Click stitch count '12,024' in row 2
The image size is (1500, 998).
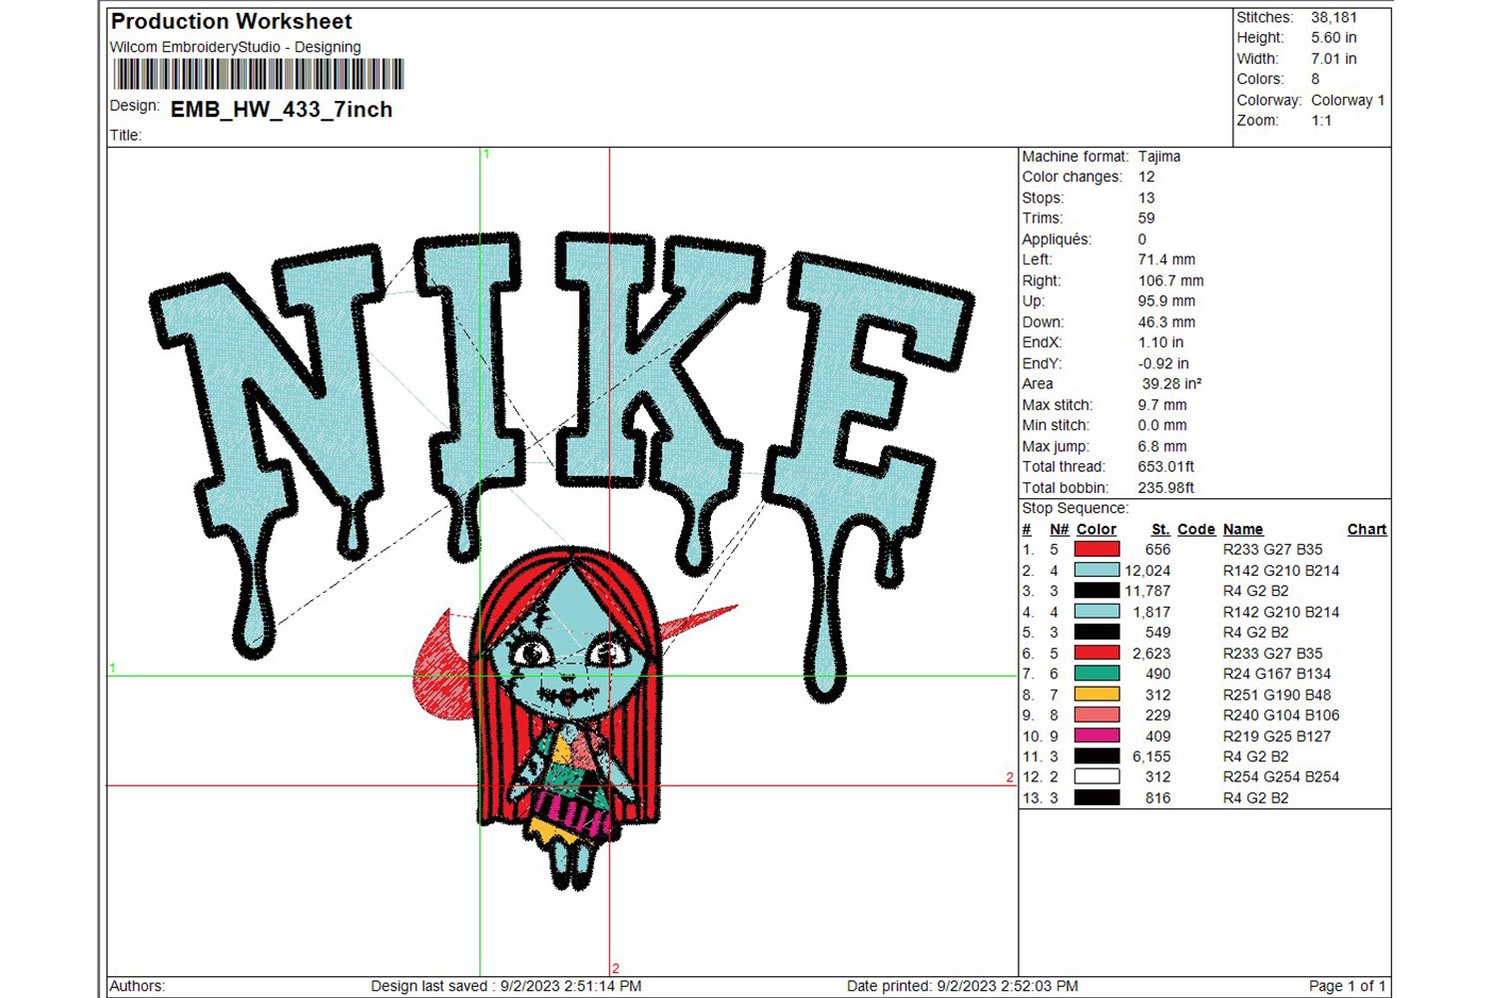(x=1147, y=570)
